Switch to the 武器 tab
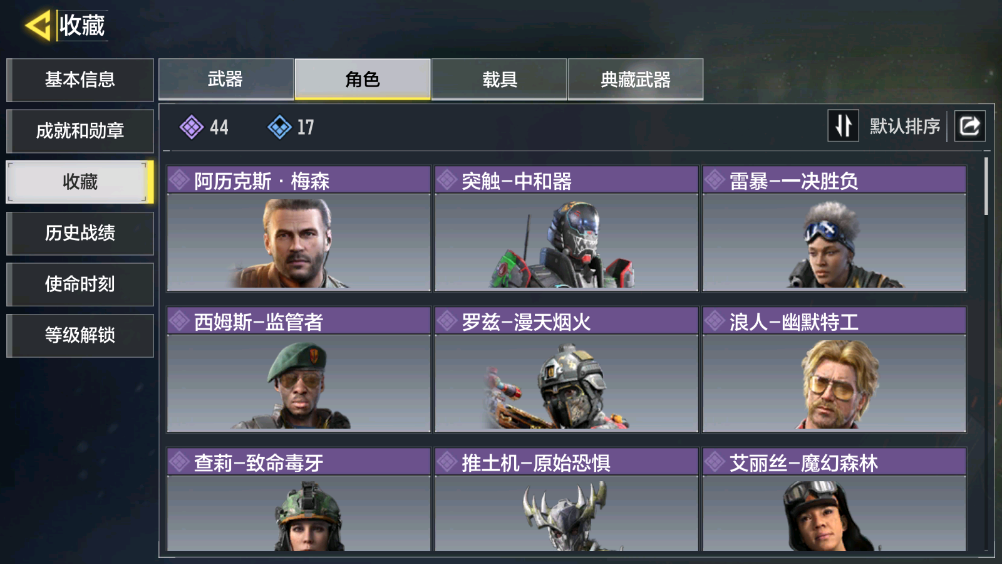Viewport: 1002px width, 564px height. coord(226,79)
